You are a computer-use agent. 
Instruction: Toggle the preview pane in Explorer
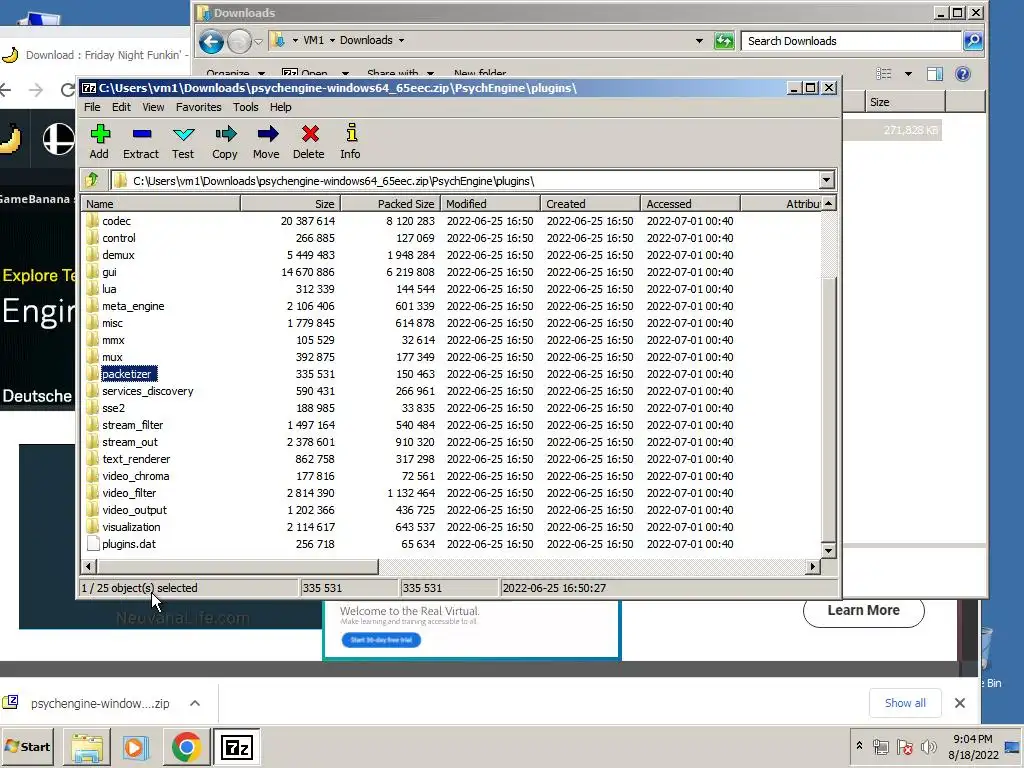(935, 74)
